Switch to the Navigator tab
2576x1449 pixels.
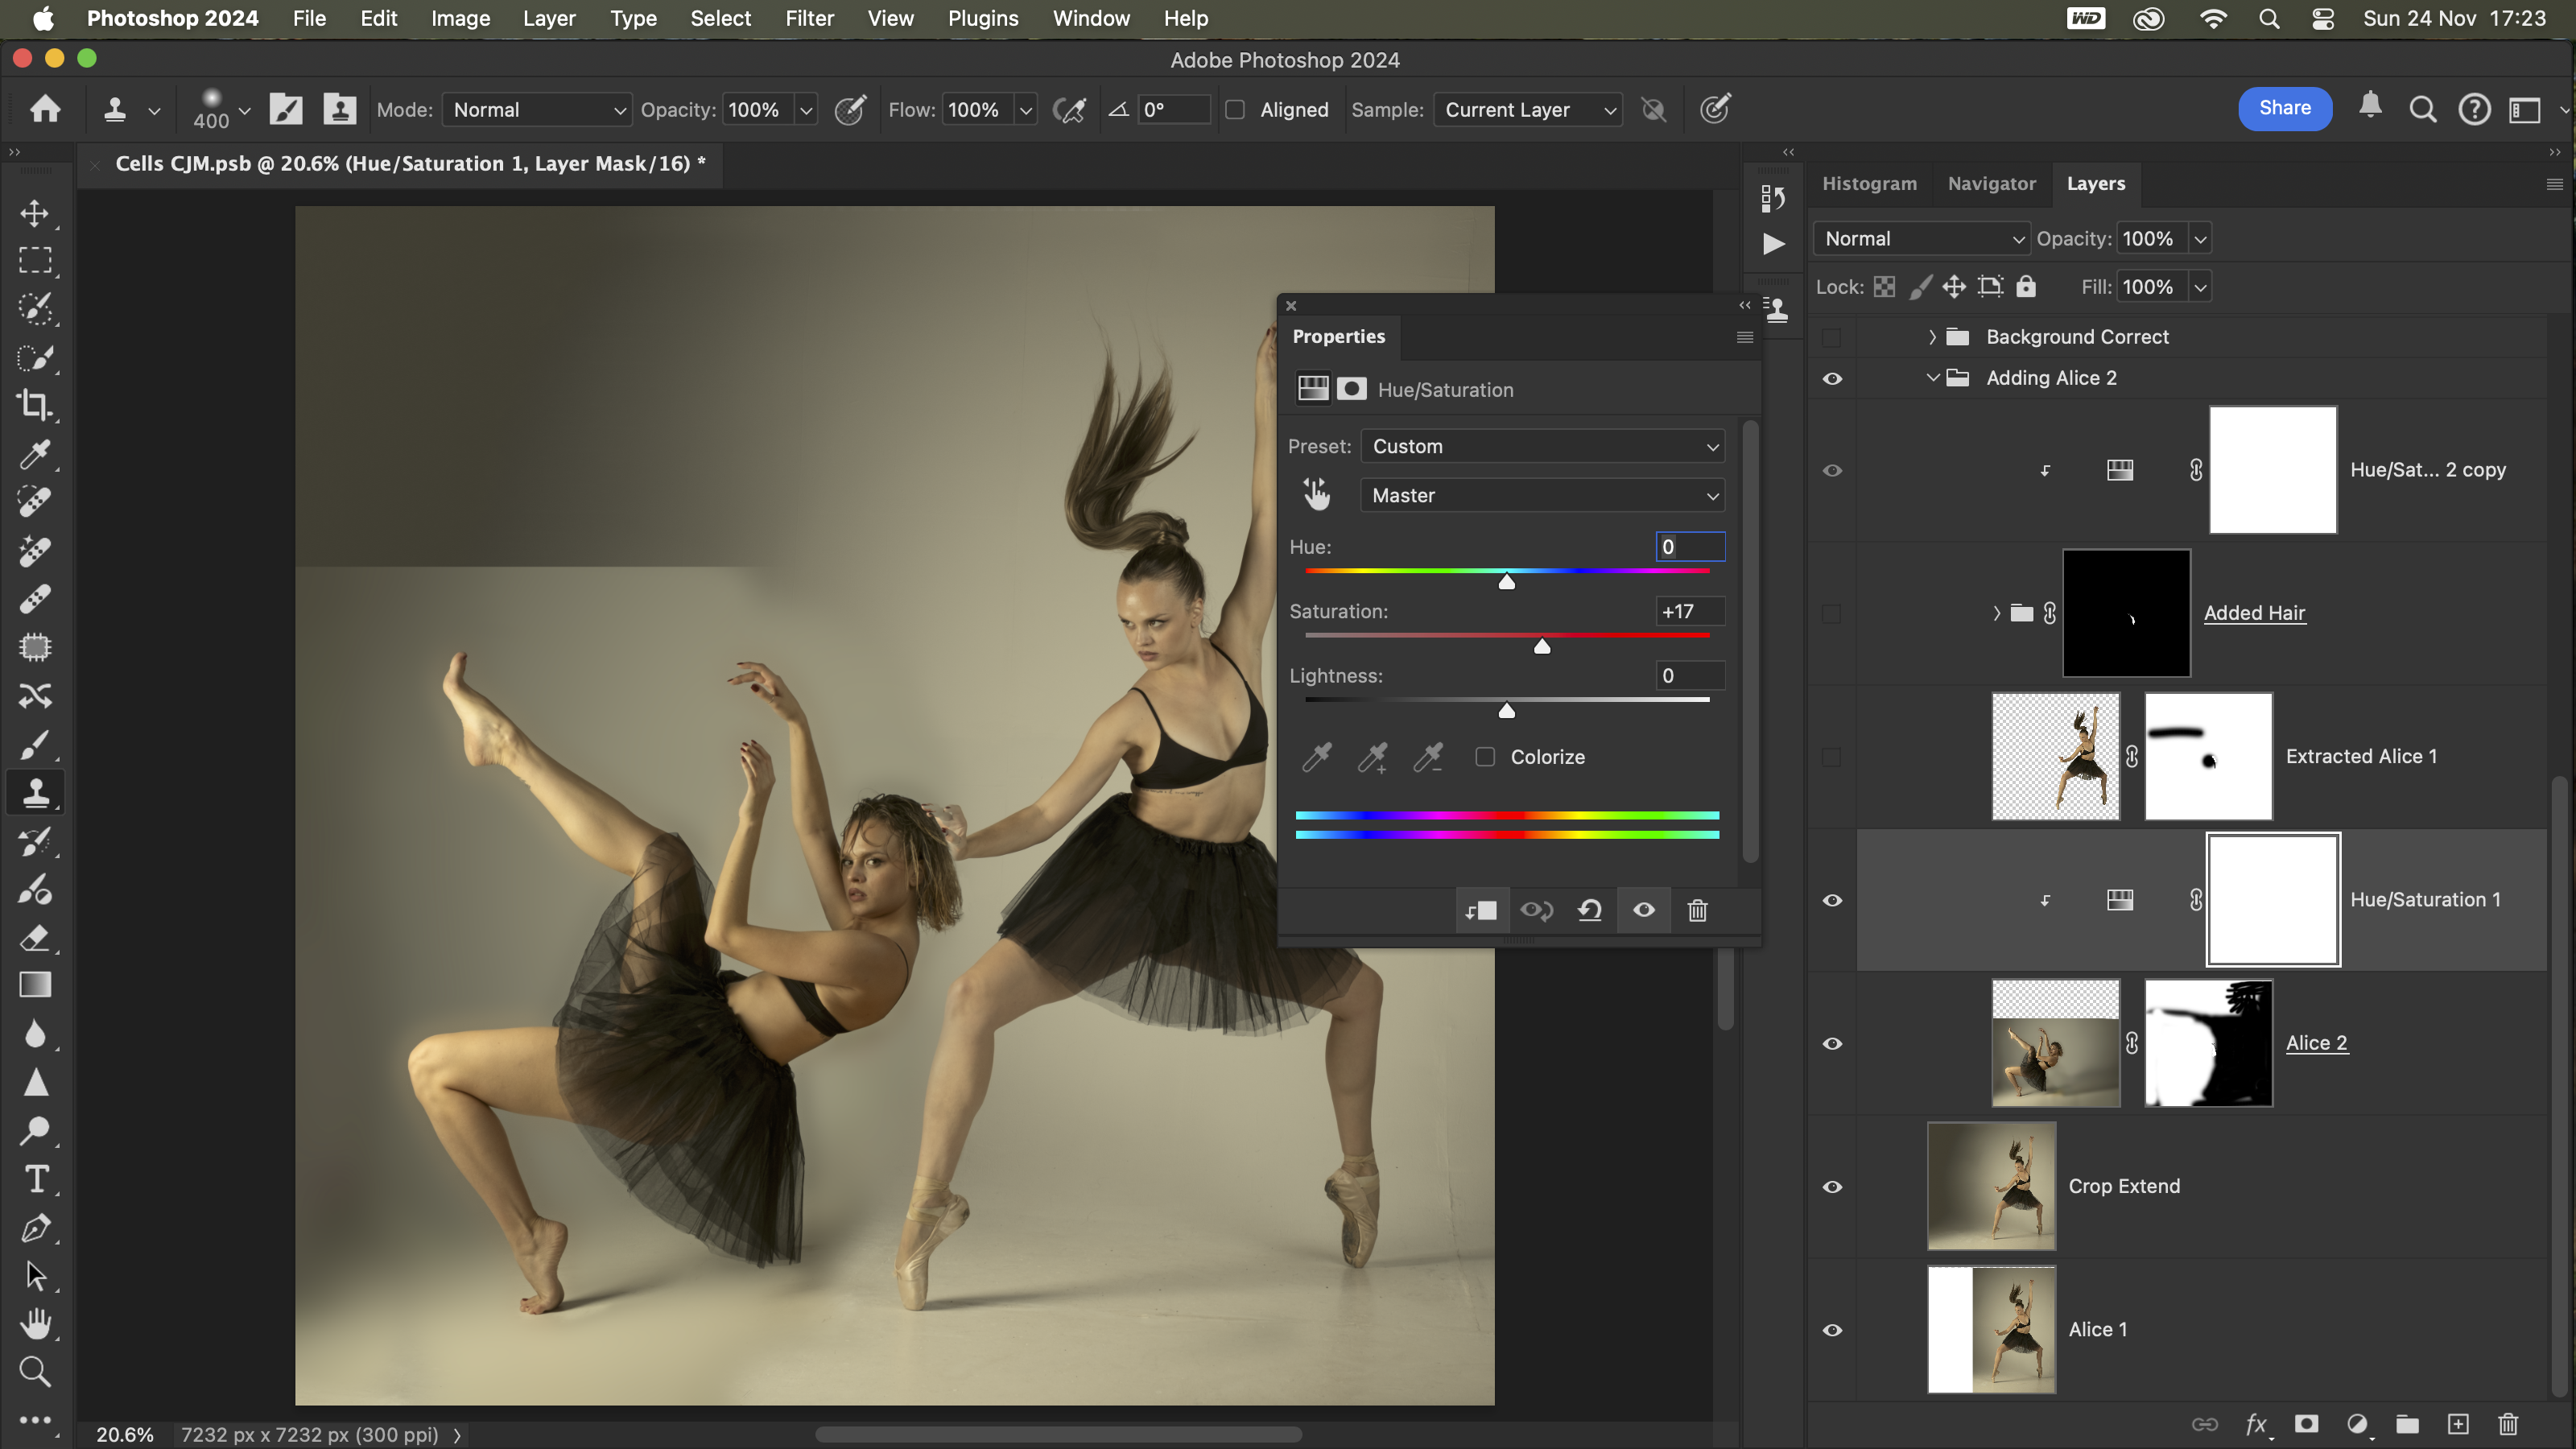coord(1991,183)
